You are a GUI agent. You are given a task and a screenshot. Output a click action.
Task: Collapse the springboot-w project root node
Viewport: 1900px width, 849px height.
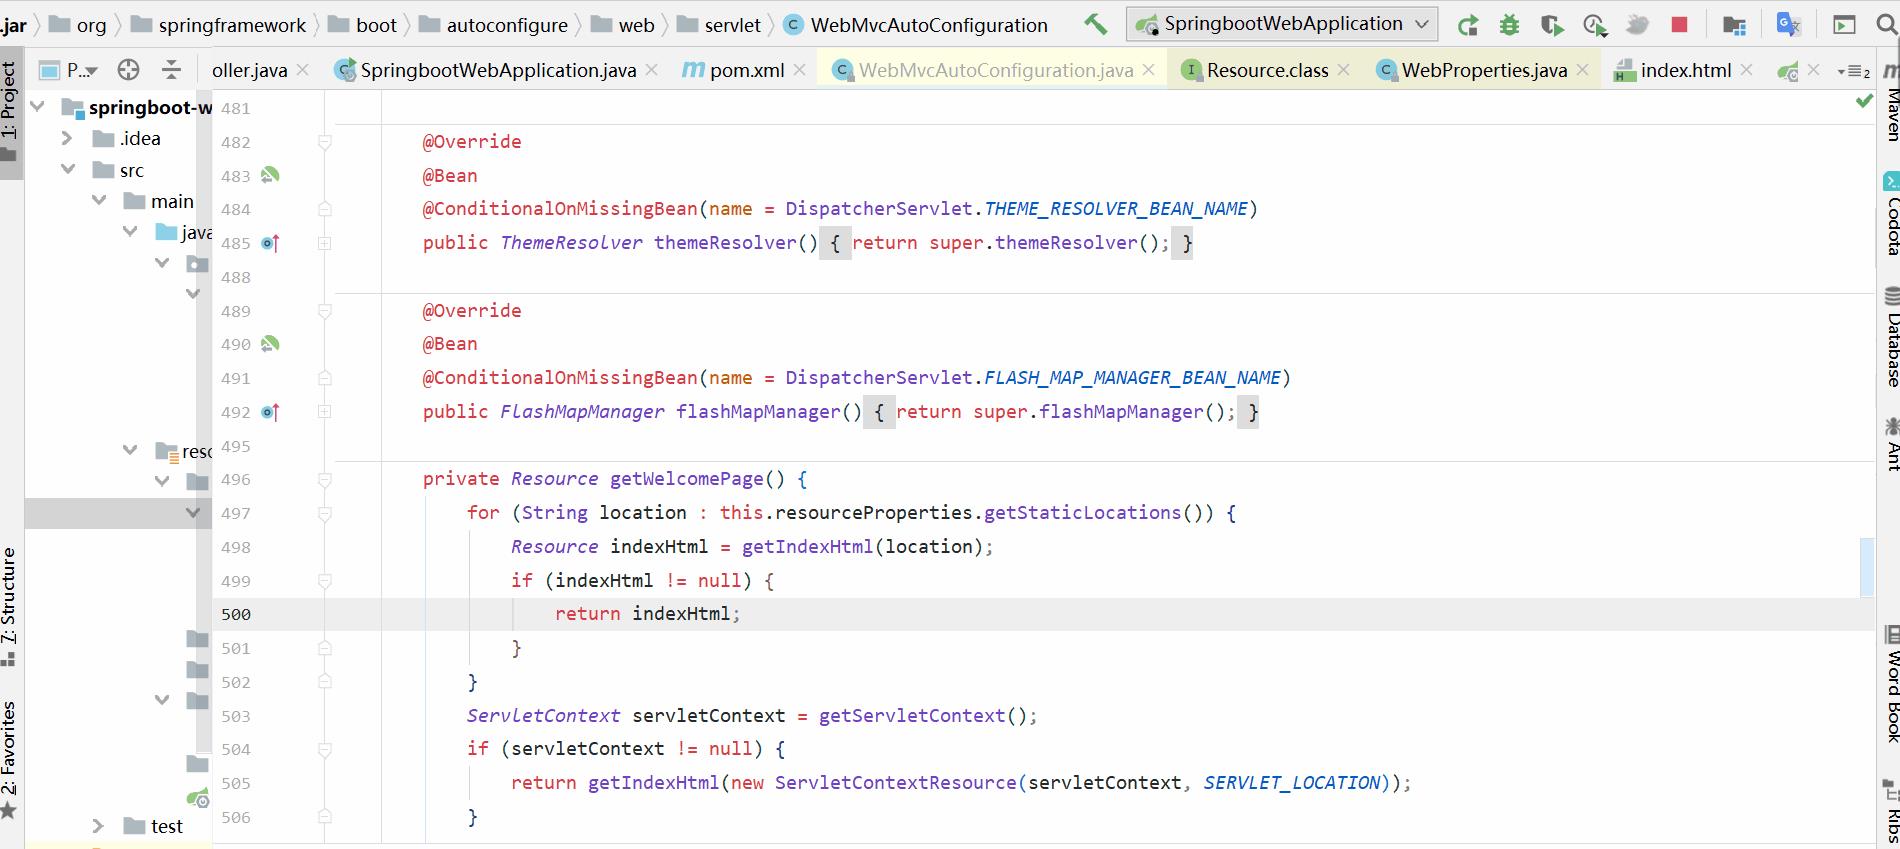38,107
